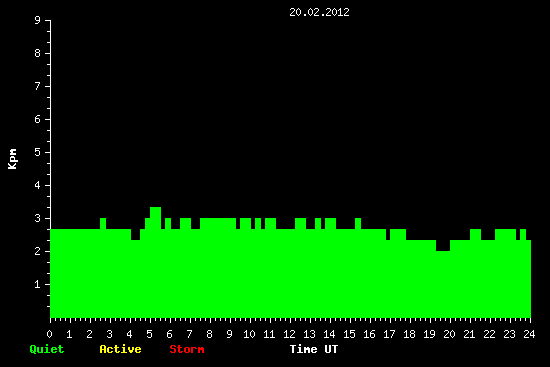Click hour 21 on the time axis
Viewport: 550px width, 367px height.
click(x=469, y=334)
